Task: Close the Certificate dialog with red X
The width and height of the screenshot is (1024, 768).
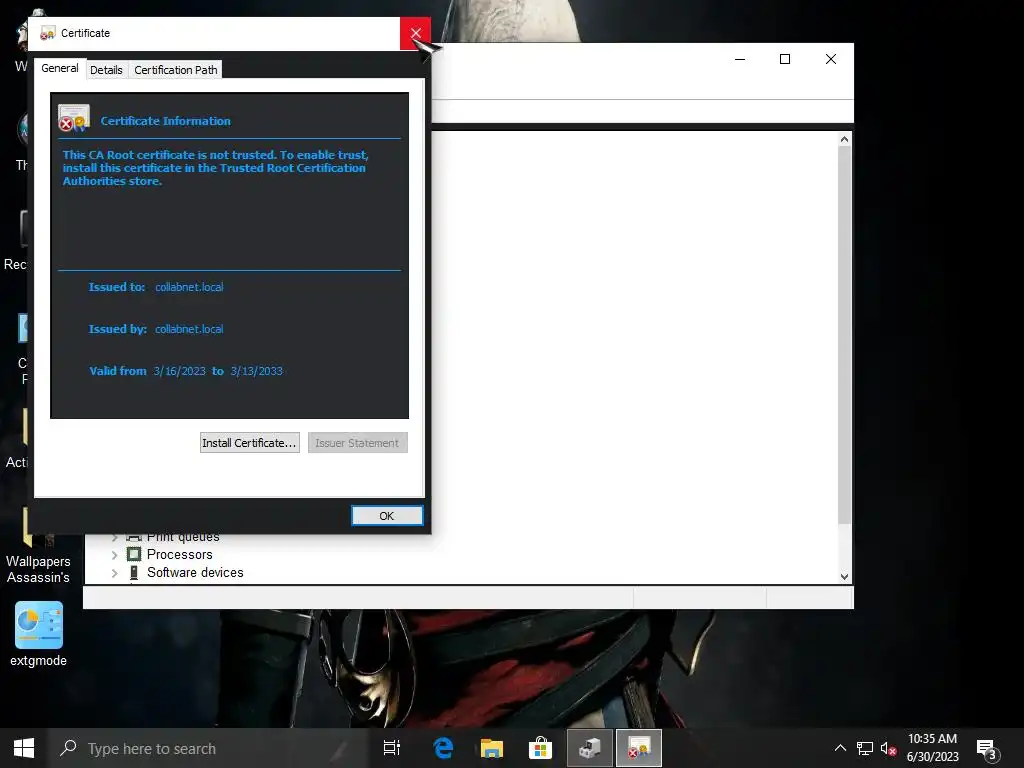Action: click(x=415, y=33)
